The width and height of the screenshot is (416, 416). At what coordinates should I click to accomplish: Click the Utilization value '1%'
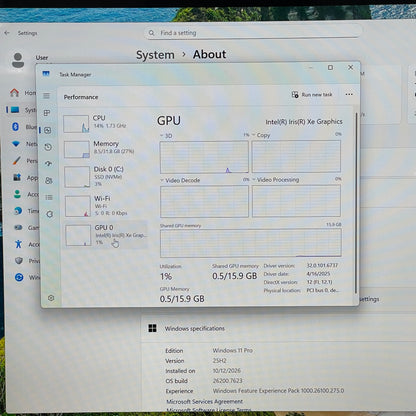tap(166, 276)
